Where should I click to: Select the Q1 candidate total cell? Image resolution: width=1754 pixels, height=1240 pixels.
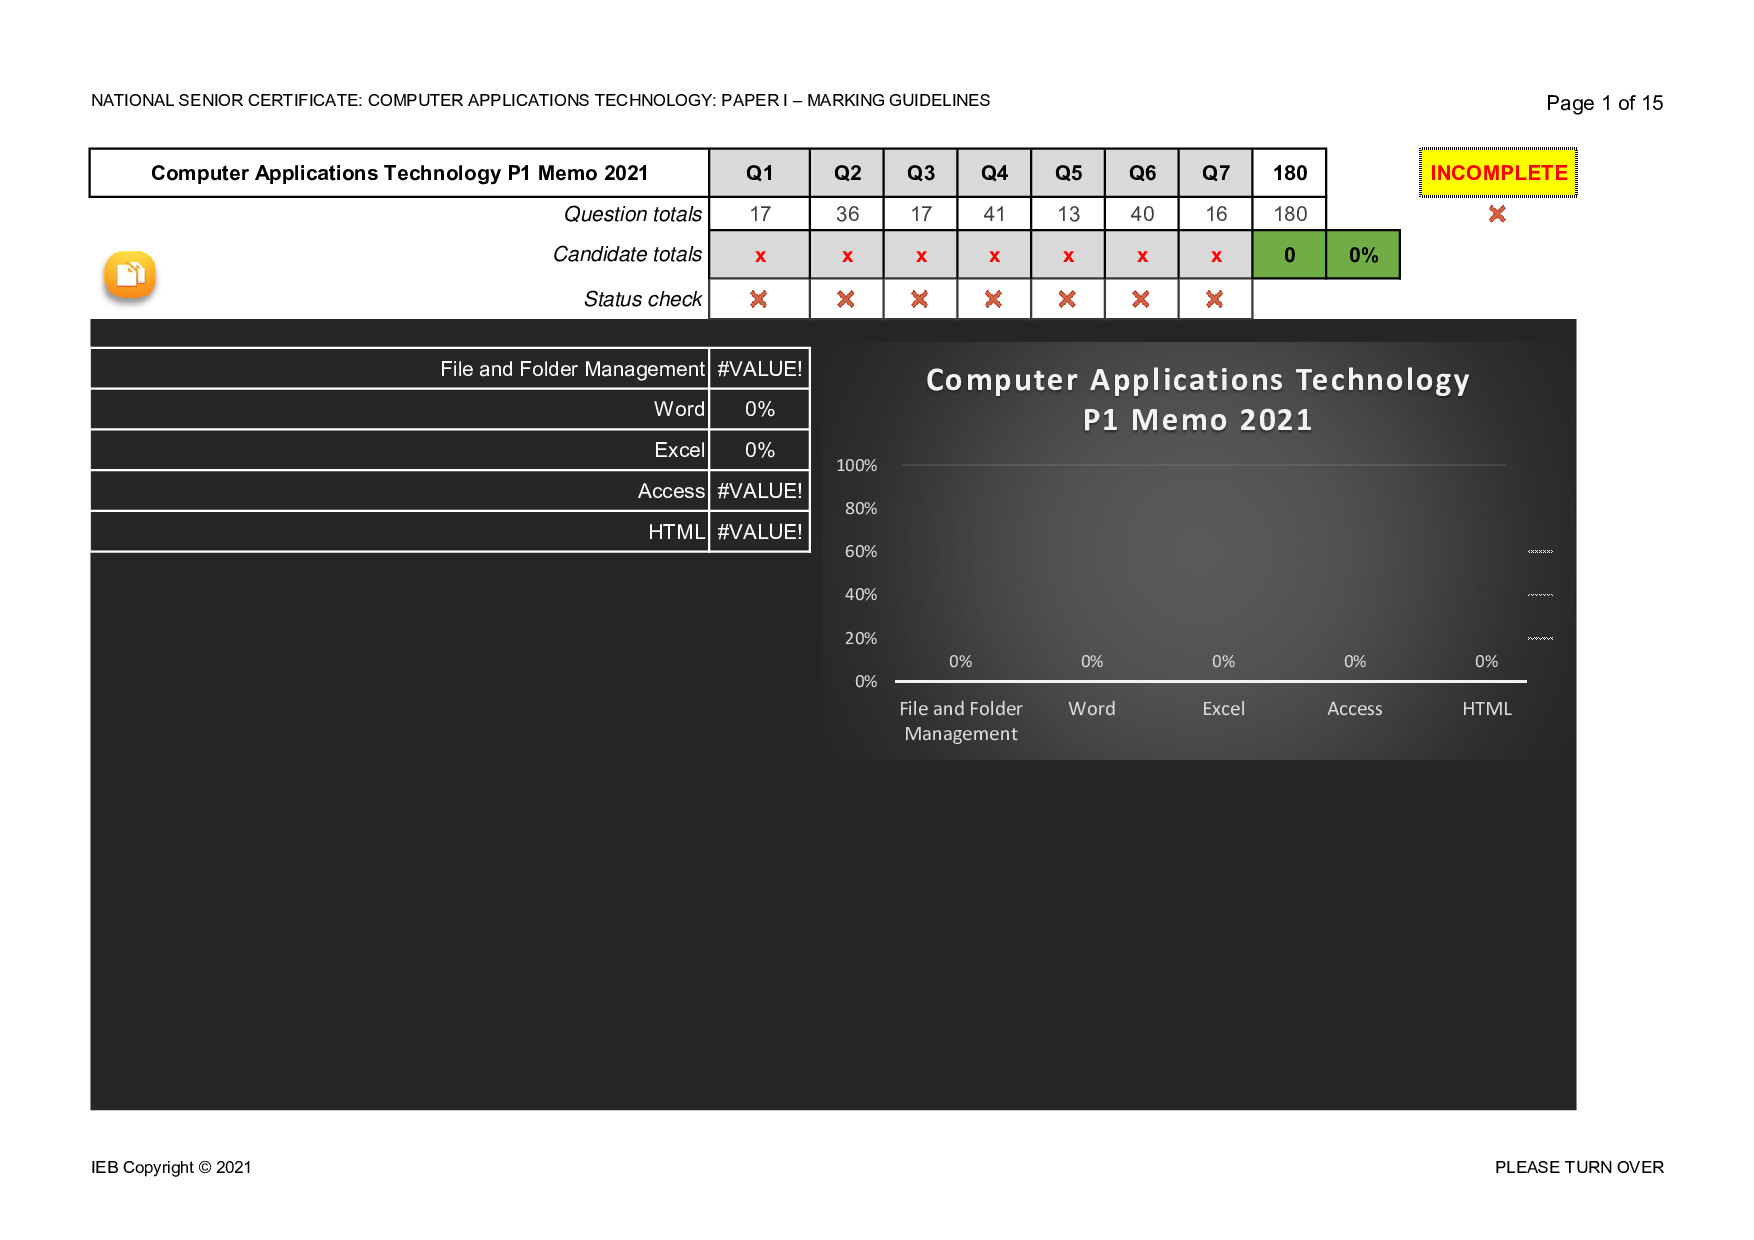coord(760,255)
